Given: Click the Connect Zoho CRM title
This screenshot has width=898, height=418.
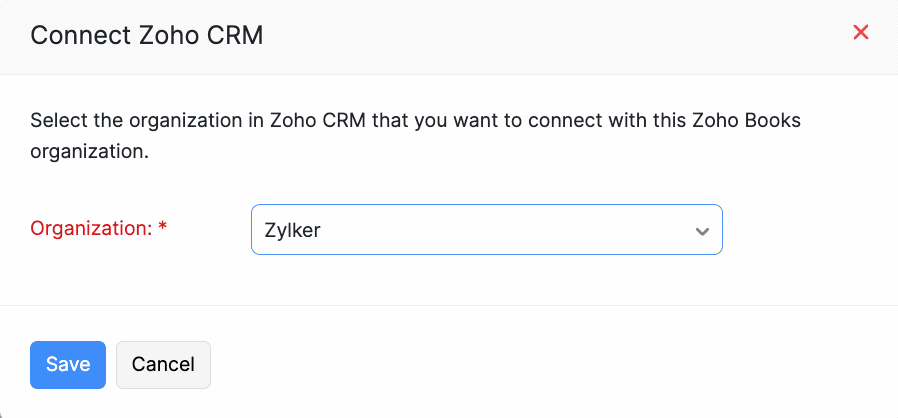Looking at the screenshot, I should click(146, 36).
